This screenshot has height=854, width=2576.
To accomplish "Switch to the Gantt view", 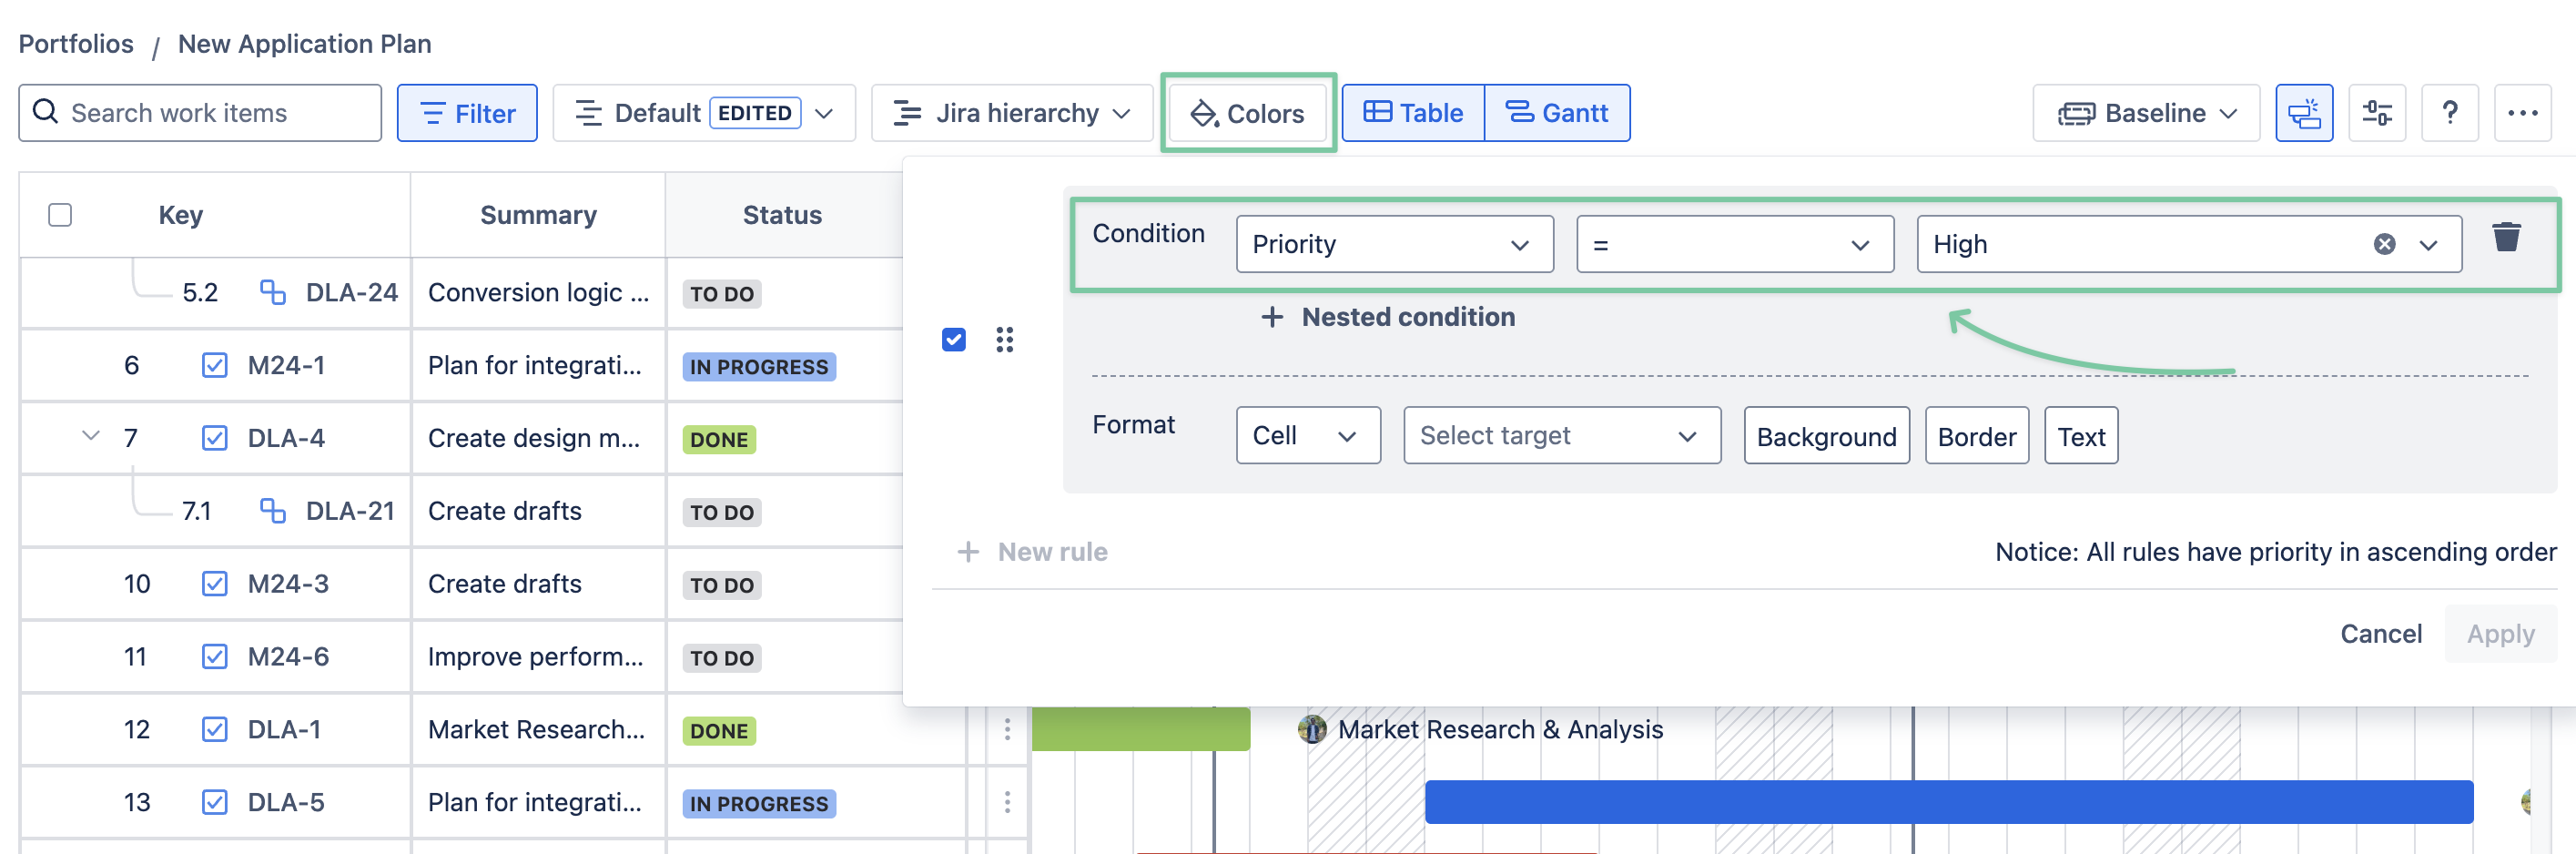I will pyautogui.click(x=1557, y=113).
